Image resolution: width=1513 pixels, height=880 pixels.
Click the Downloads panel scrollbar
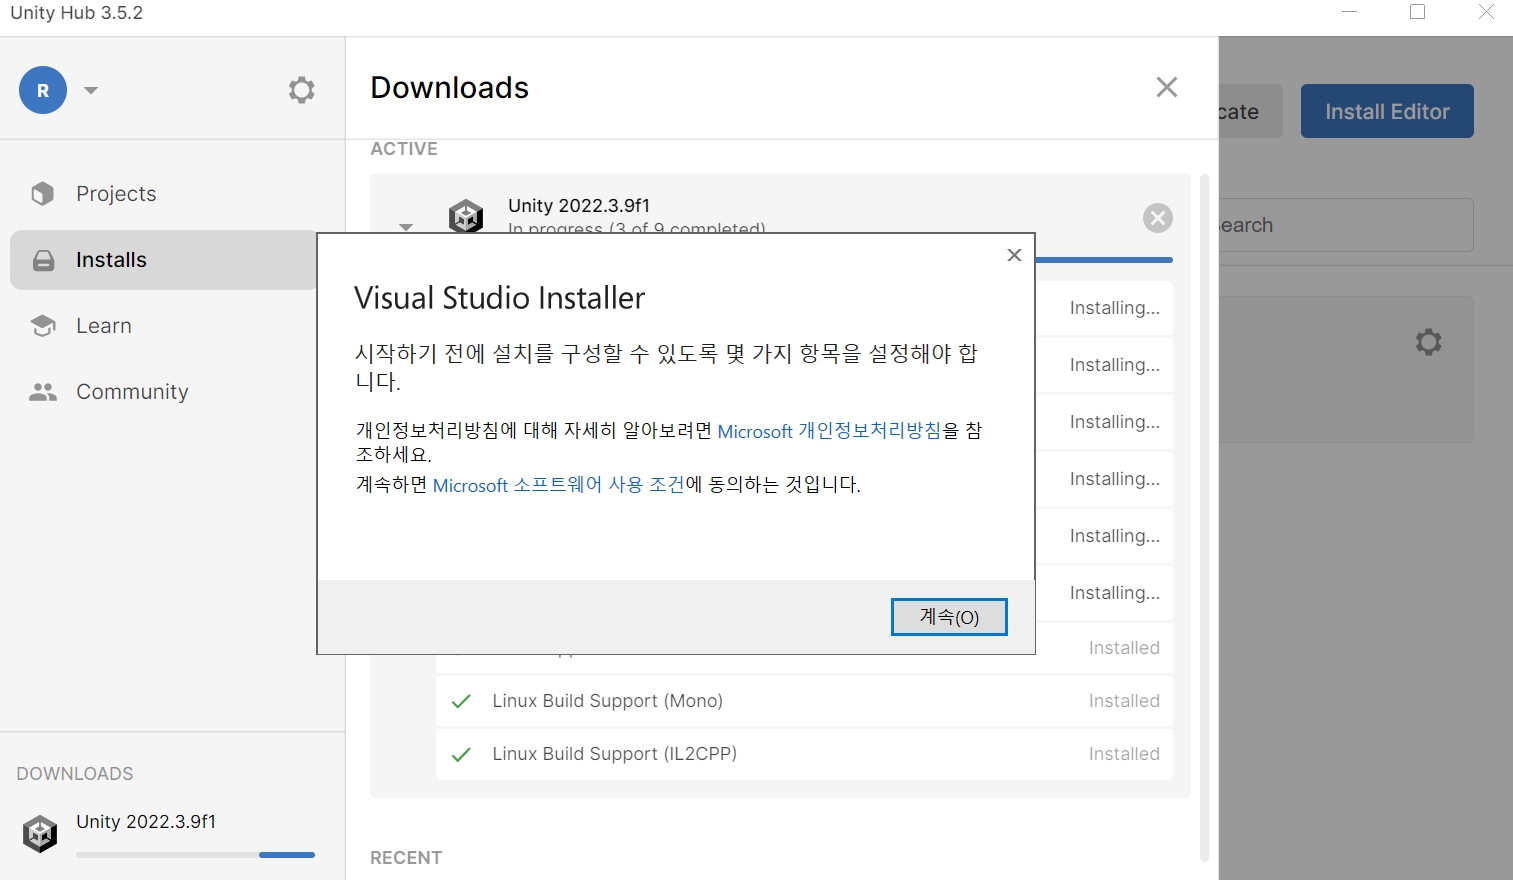[x=1204, y=517]
